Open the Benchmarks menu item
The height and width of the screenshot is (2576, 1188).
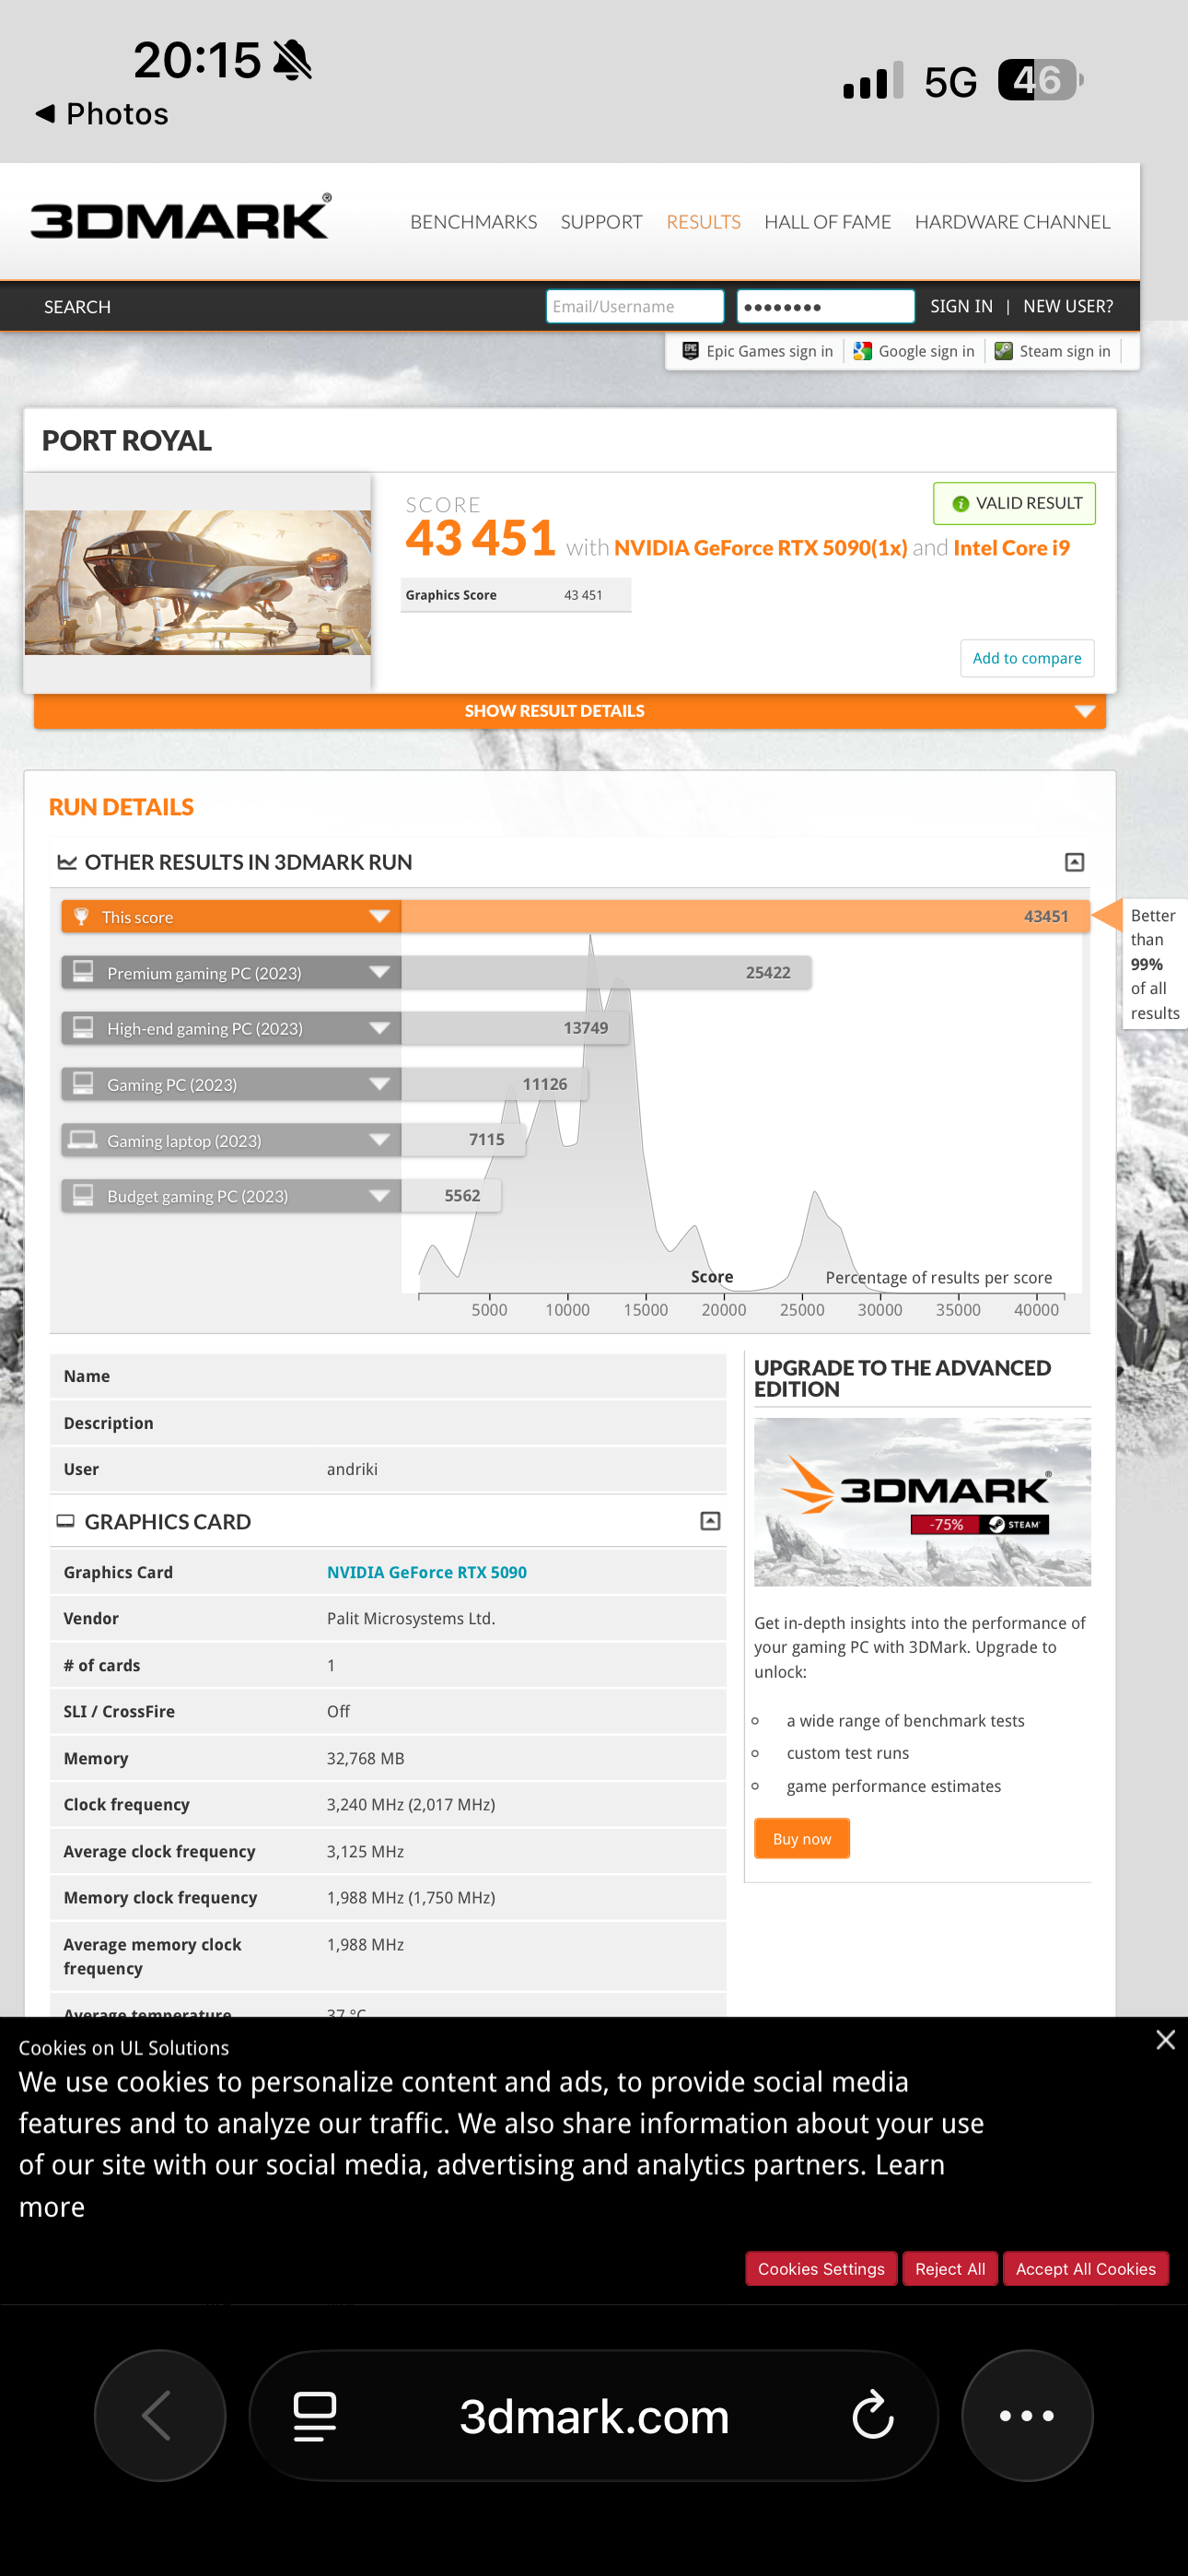[473, 222]
